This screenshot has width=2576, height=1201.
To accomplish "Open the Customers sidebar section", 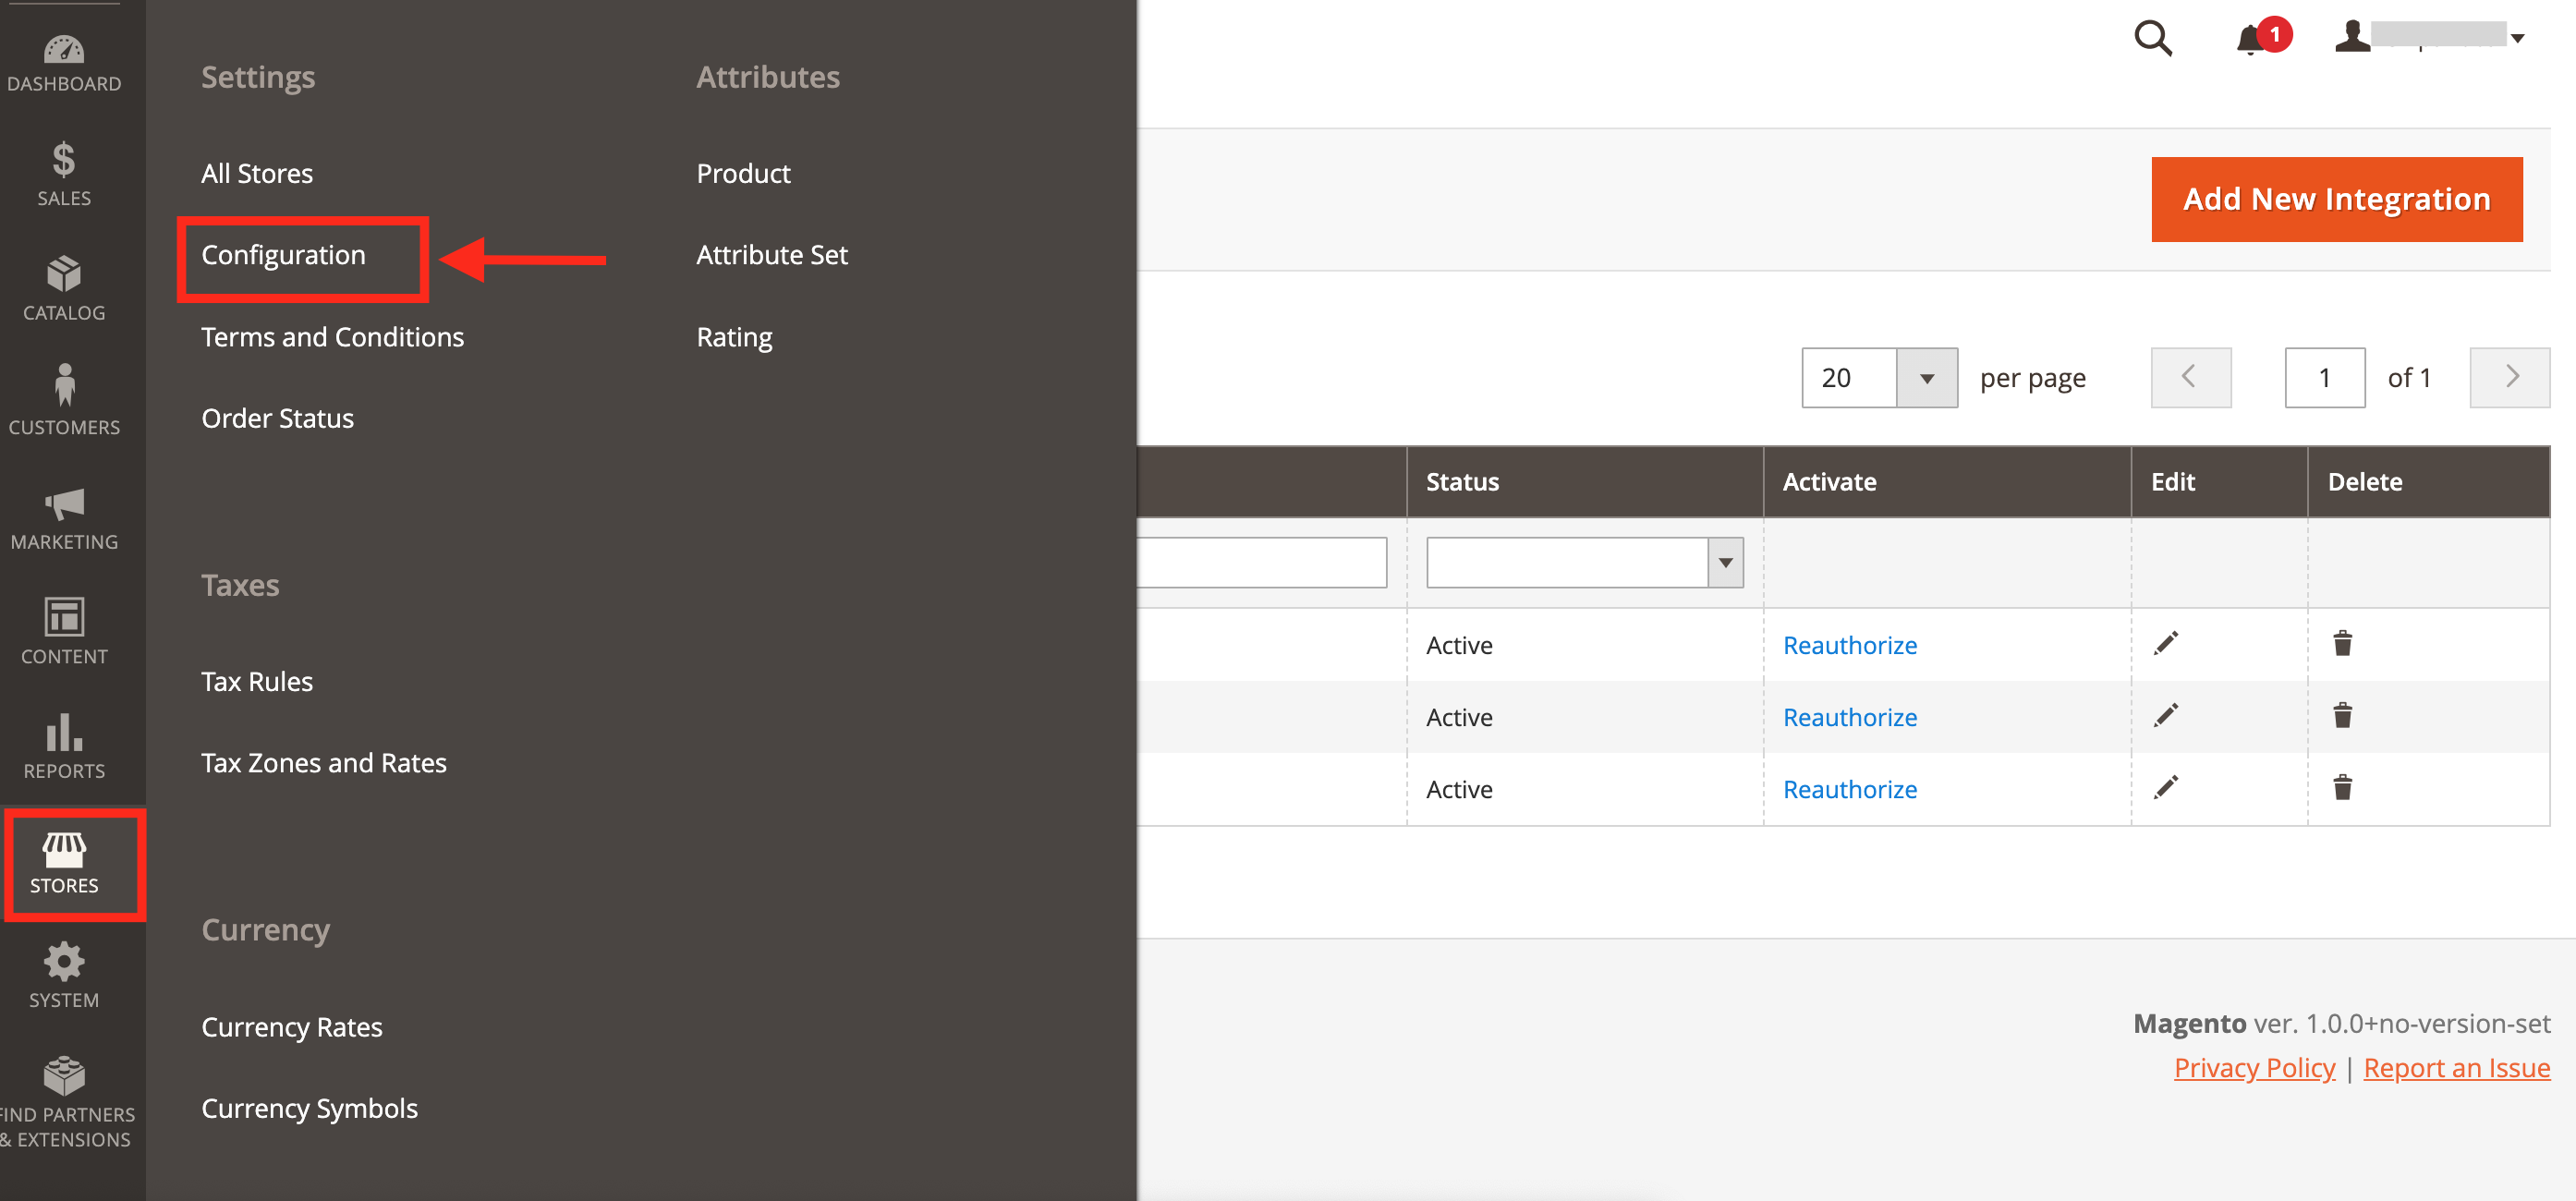I will tap(64, 403).
